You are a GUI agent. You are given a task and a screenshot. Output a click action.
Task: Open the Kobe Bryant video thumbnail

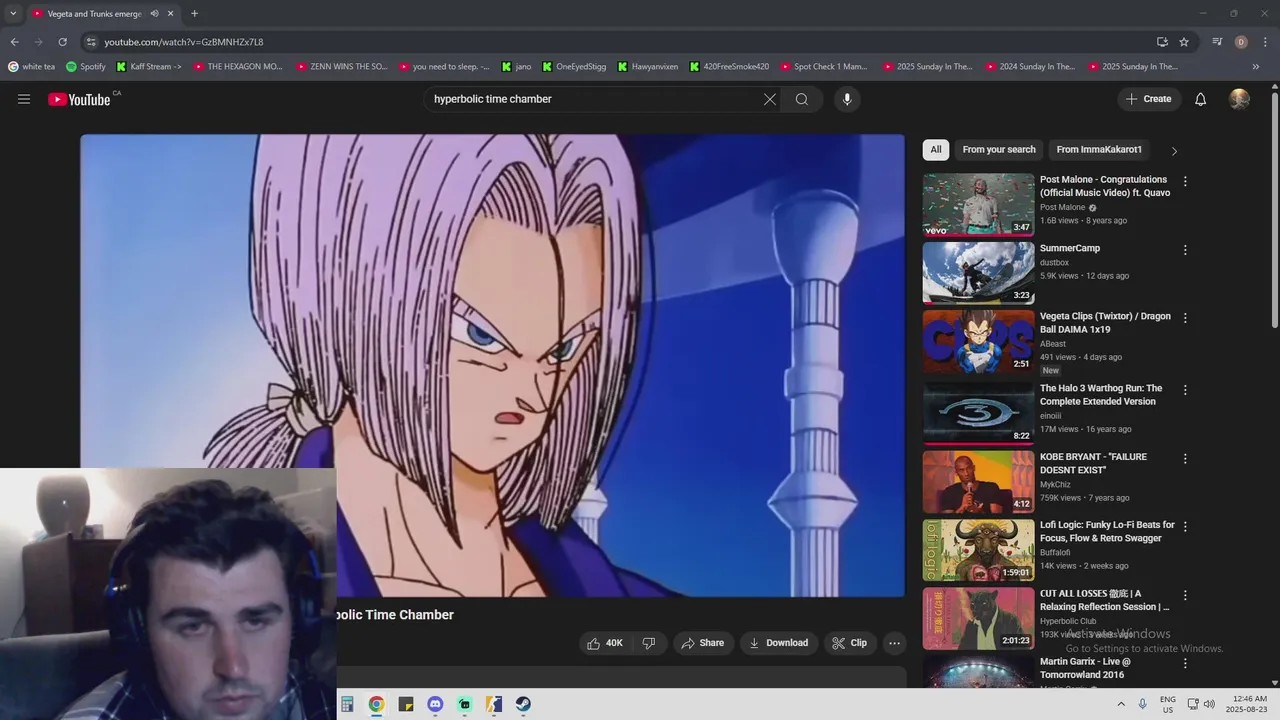click(978, 481)
